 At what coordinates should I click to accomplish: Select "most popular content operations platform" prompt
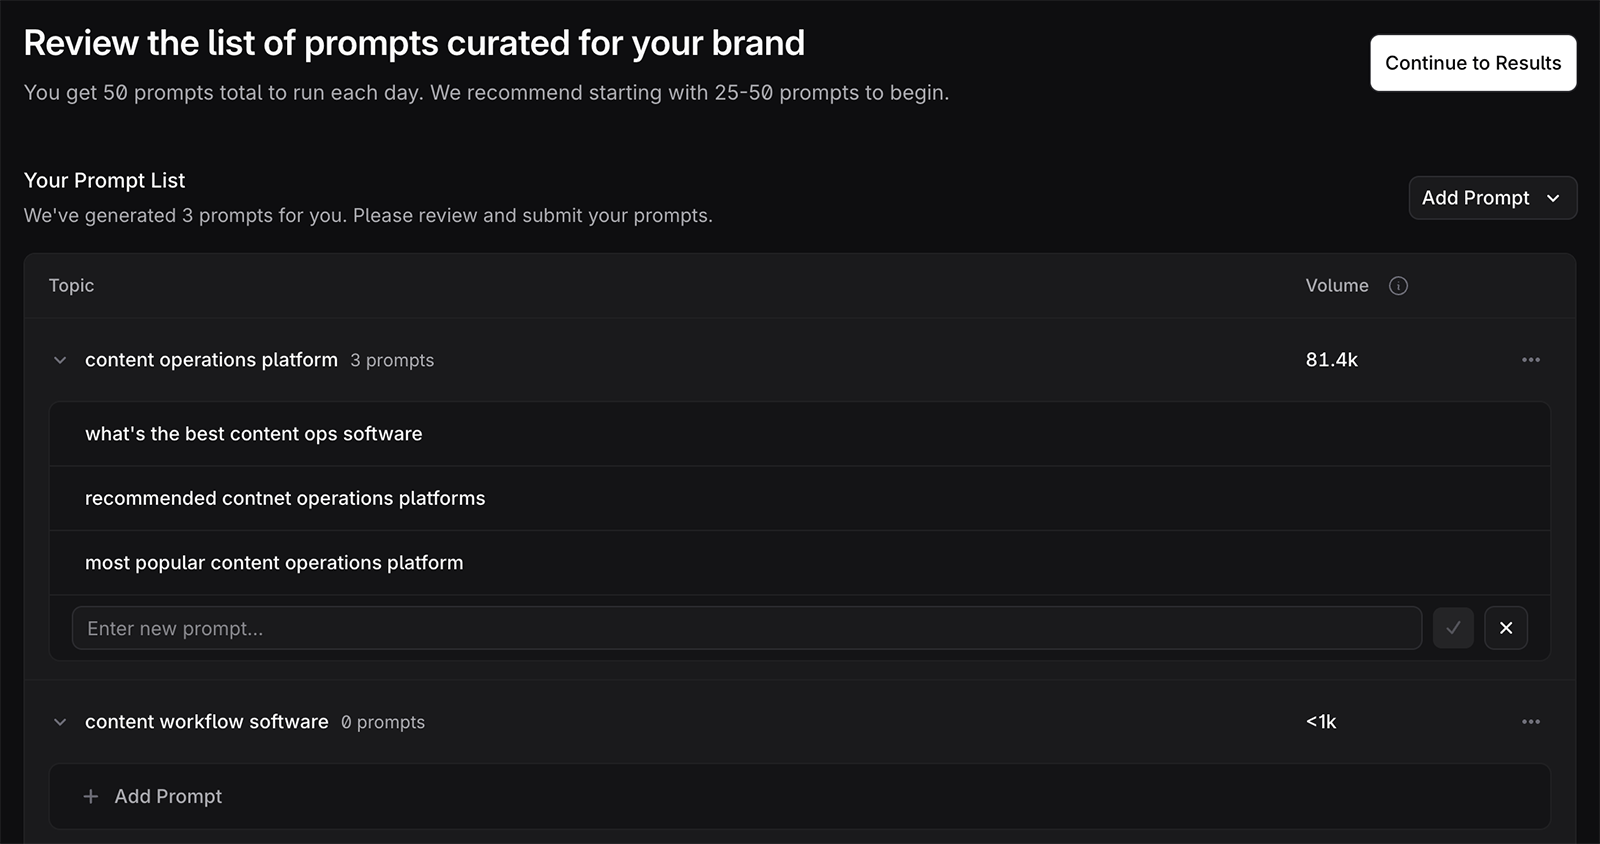click(274, 563)
